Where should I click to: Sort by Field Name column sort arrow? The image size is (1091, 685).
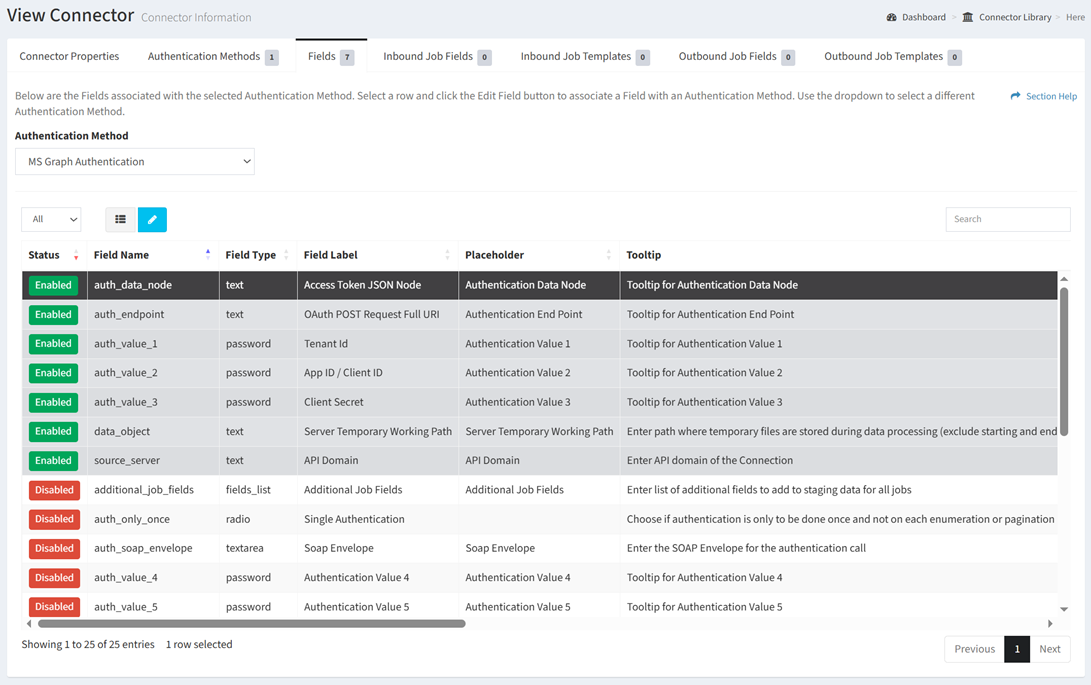(208, 255)
